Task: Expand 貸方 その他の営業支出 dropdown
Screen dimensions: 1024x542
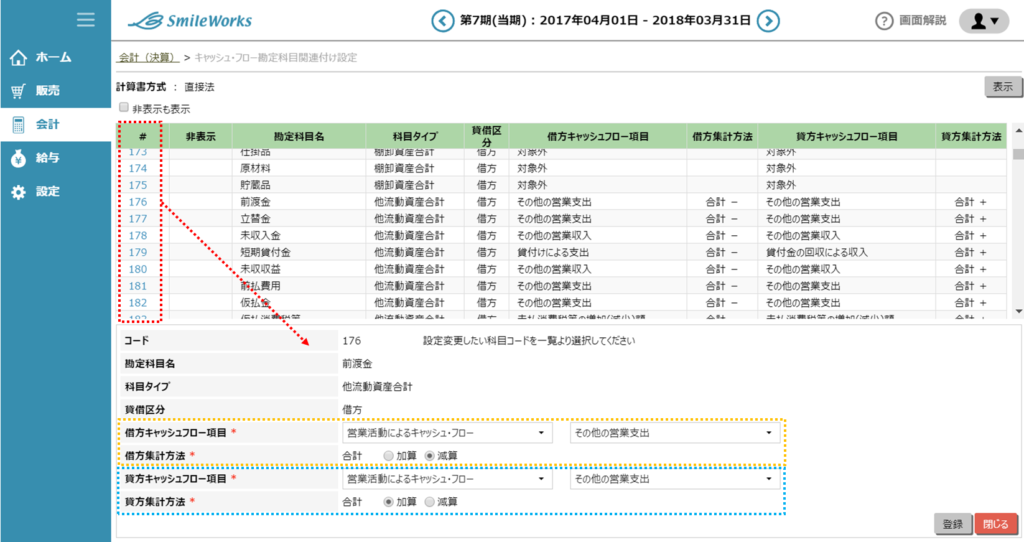Action: point(674,480)
